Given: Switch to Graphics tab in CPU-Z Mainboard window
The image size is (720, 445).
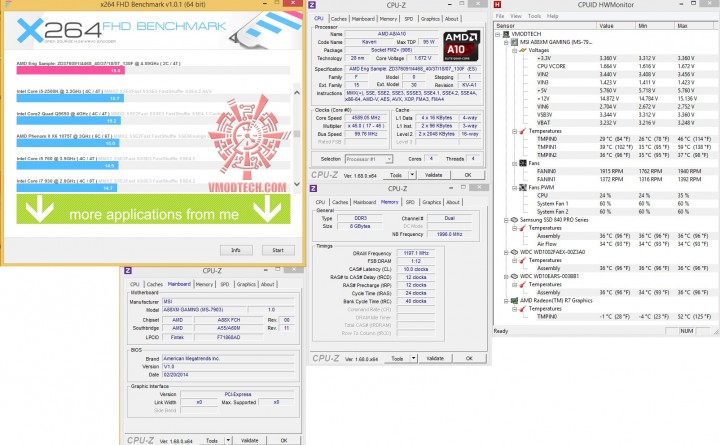Looking at the screenshot, I should 247,284.
